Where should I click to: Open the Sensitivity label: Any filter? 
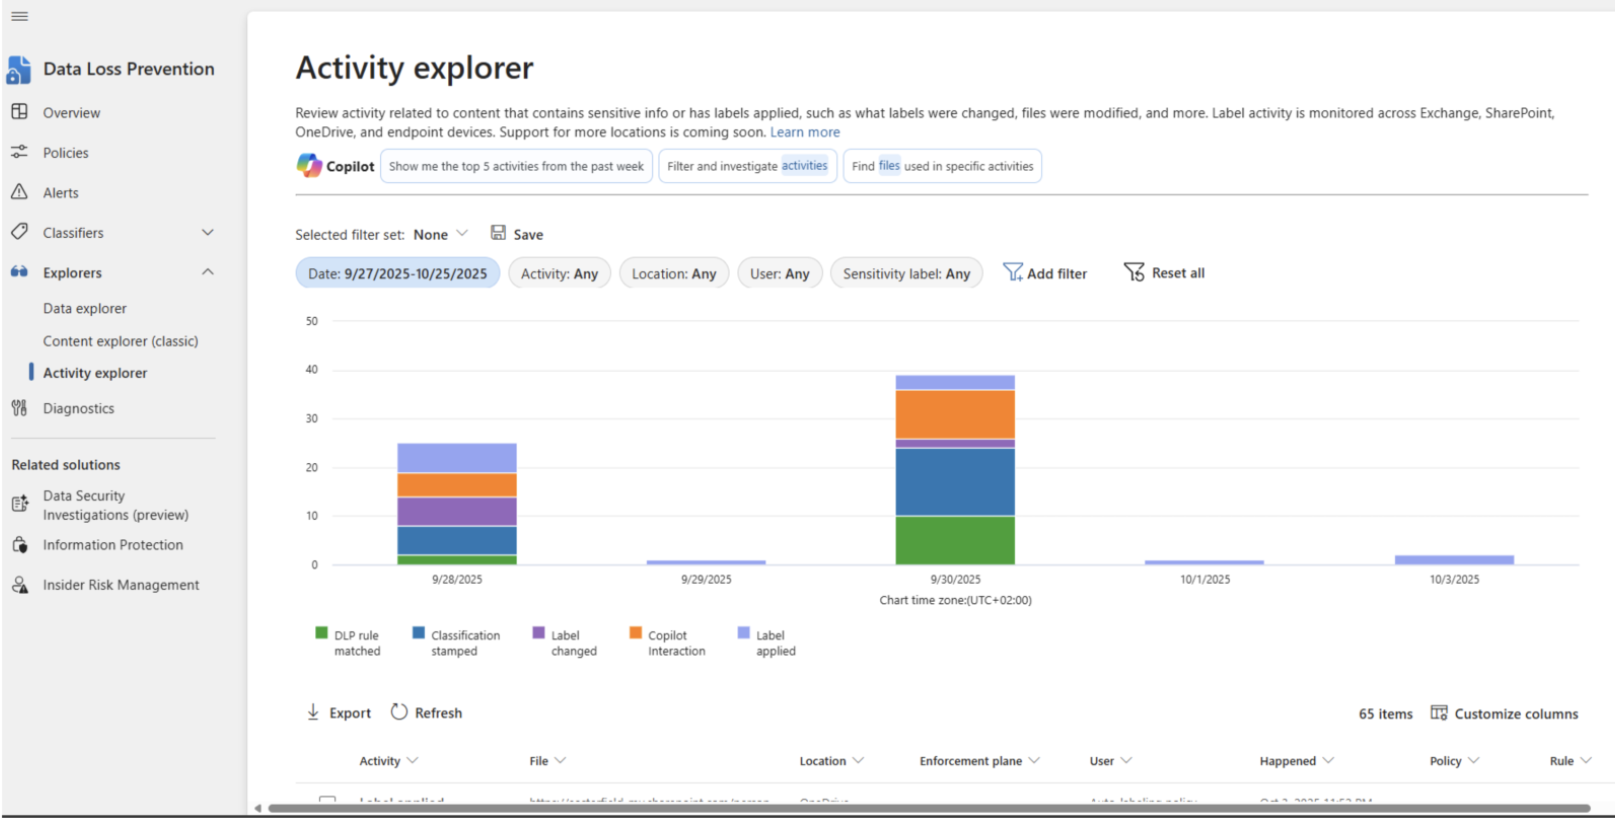[907, 273]
